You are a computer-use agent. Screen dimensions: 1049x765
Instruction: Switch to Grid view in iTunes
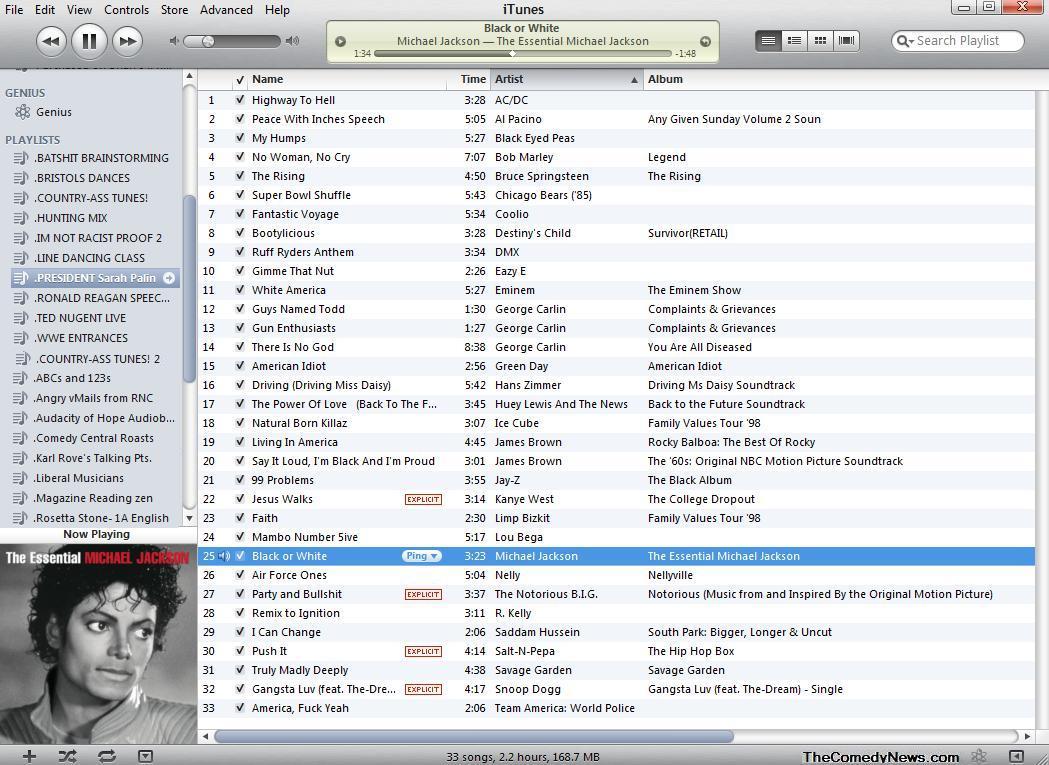820,40
